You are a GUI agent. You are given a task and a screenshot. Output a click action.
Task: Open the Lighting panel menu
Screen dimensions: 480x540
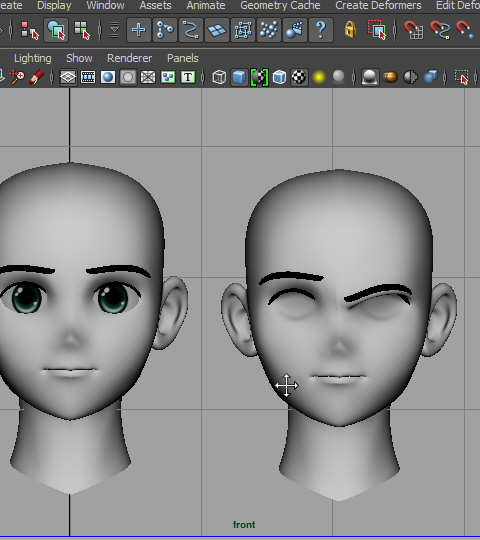pyautogui.click(x=33, y=58)
